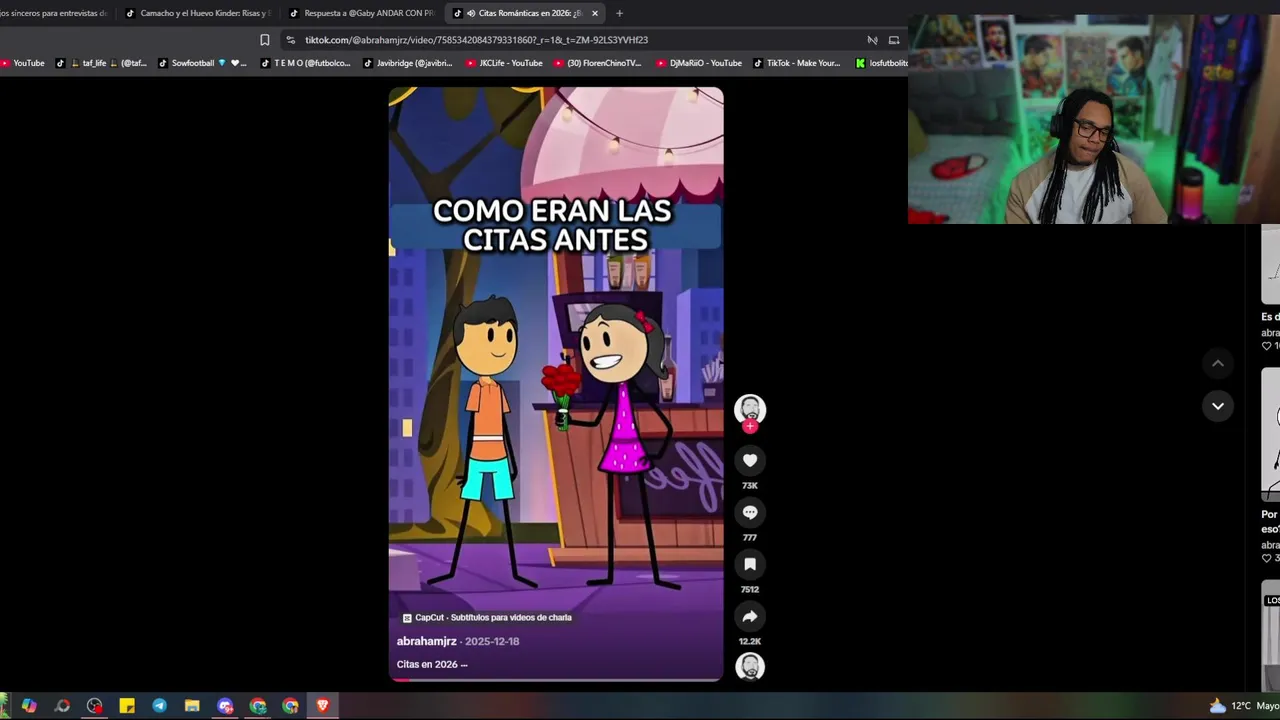Open the YouTube bookmark
Viewport: 1280px width, 720px height.
tap(23, 63)
